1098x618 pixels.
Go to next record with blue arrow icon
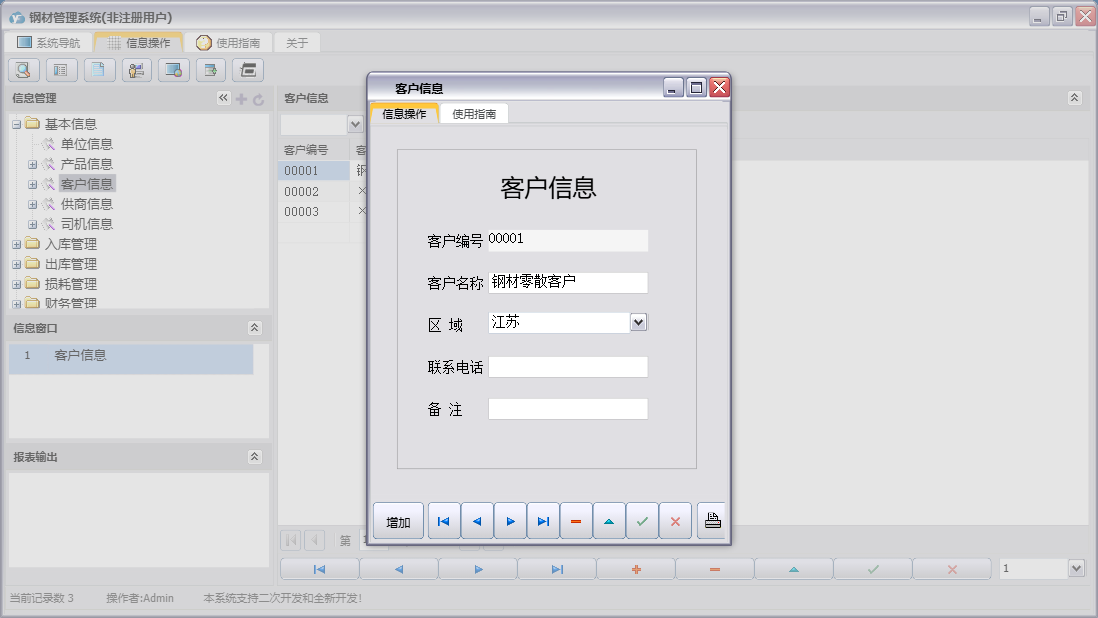(x=509, y=520)
